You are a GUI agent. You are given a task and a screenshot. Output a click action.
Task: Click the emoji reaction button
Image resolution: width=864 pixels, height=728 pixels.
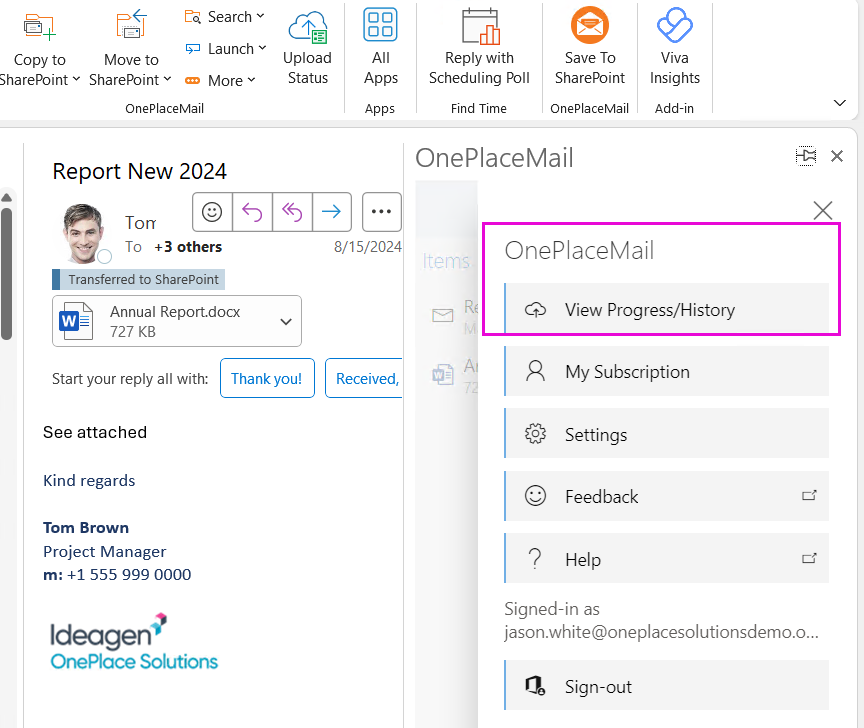coord(212,212)
